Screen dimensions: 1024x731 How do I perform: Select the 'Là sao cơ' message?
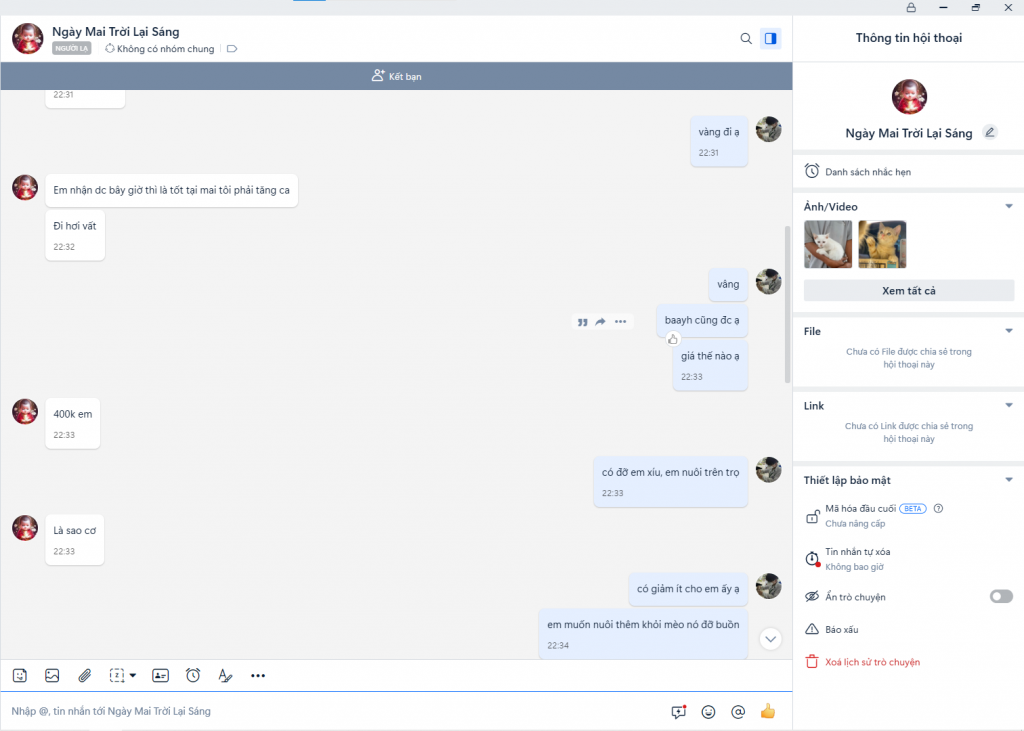[74, 540]
